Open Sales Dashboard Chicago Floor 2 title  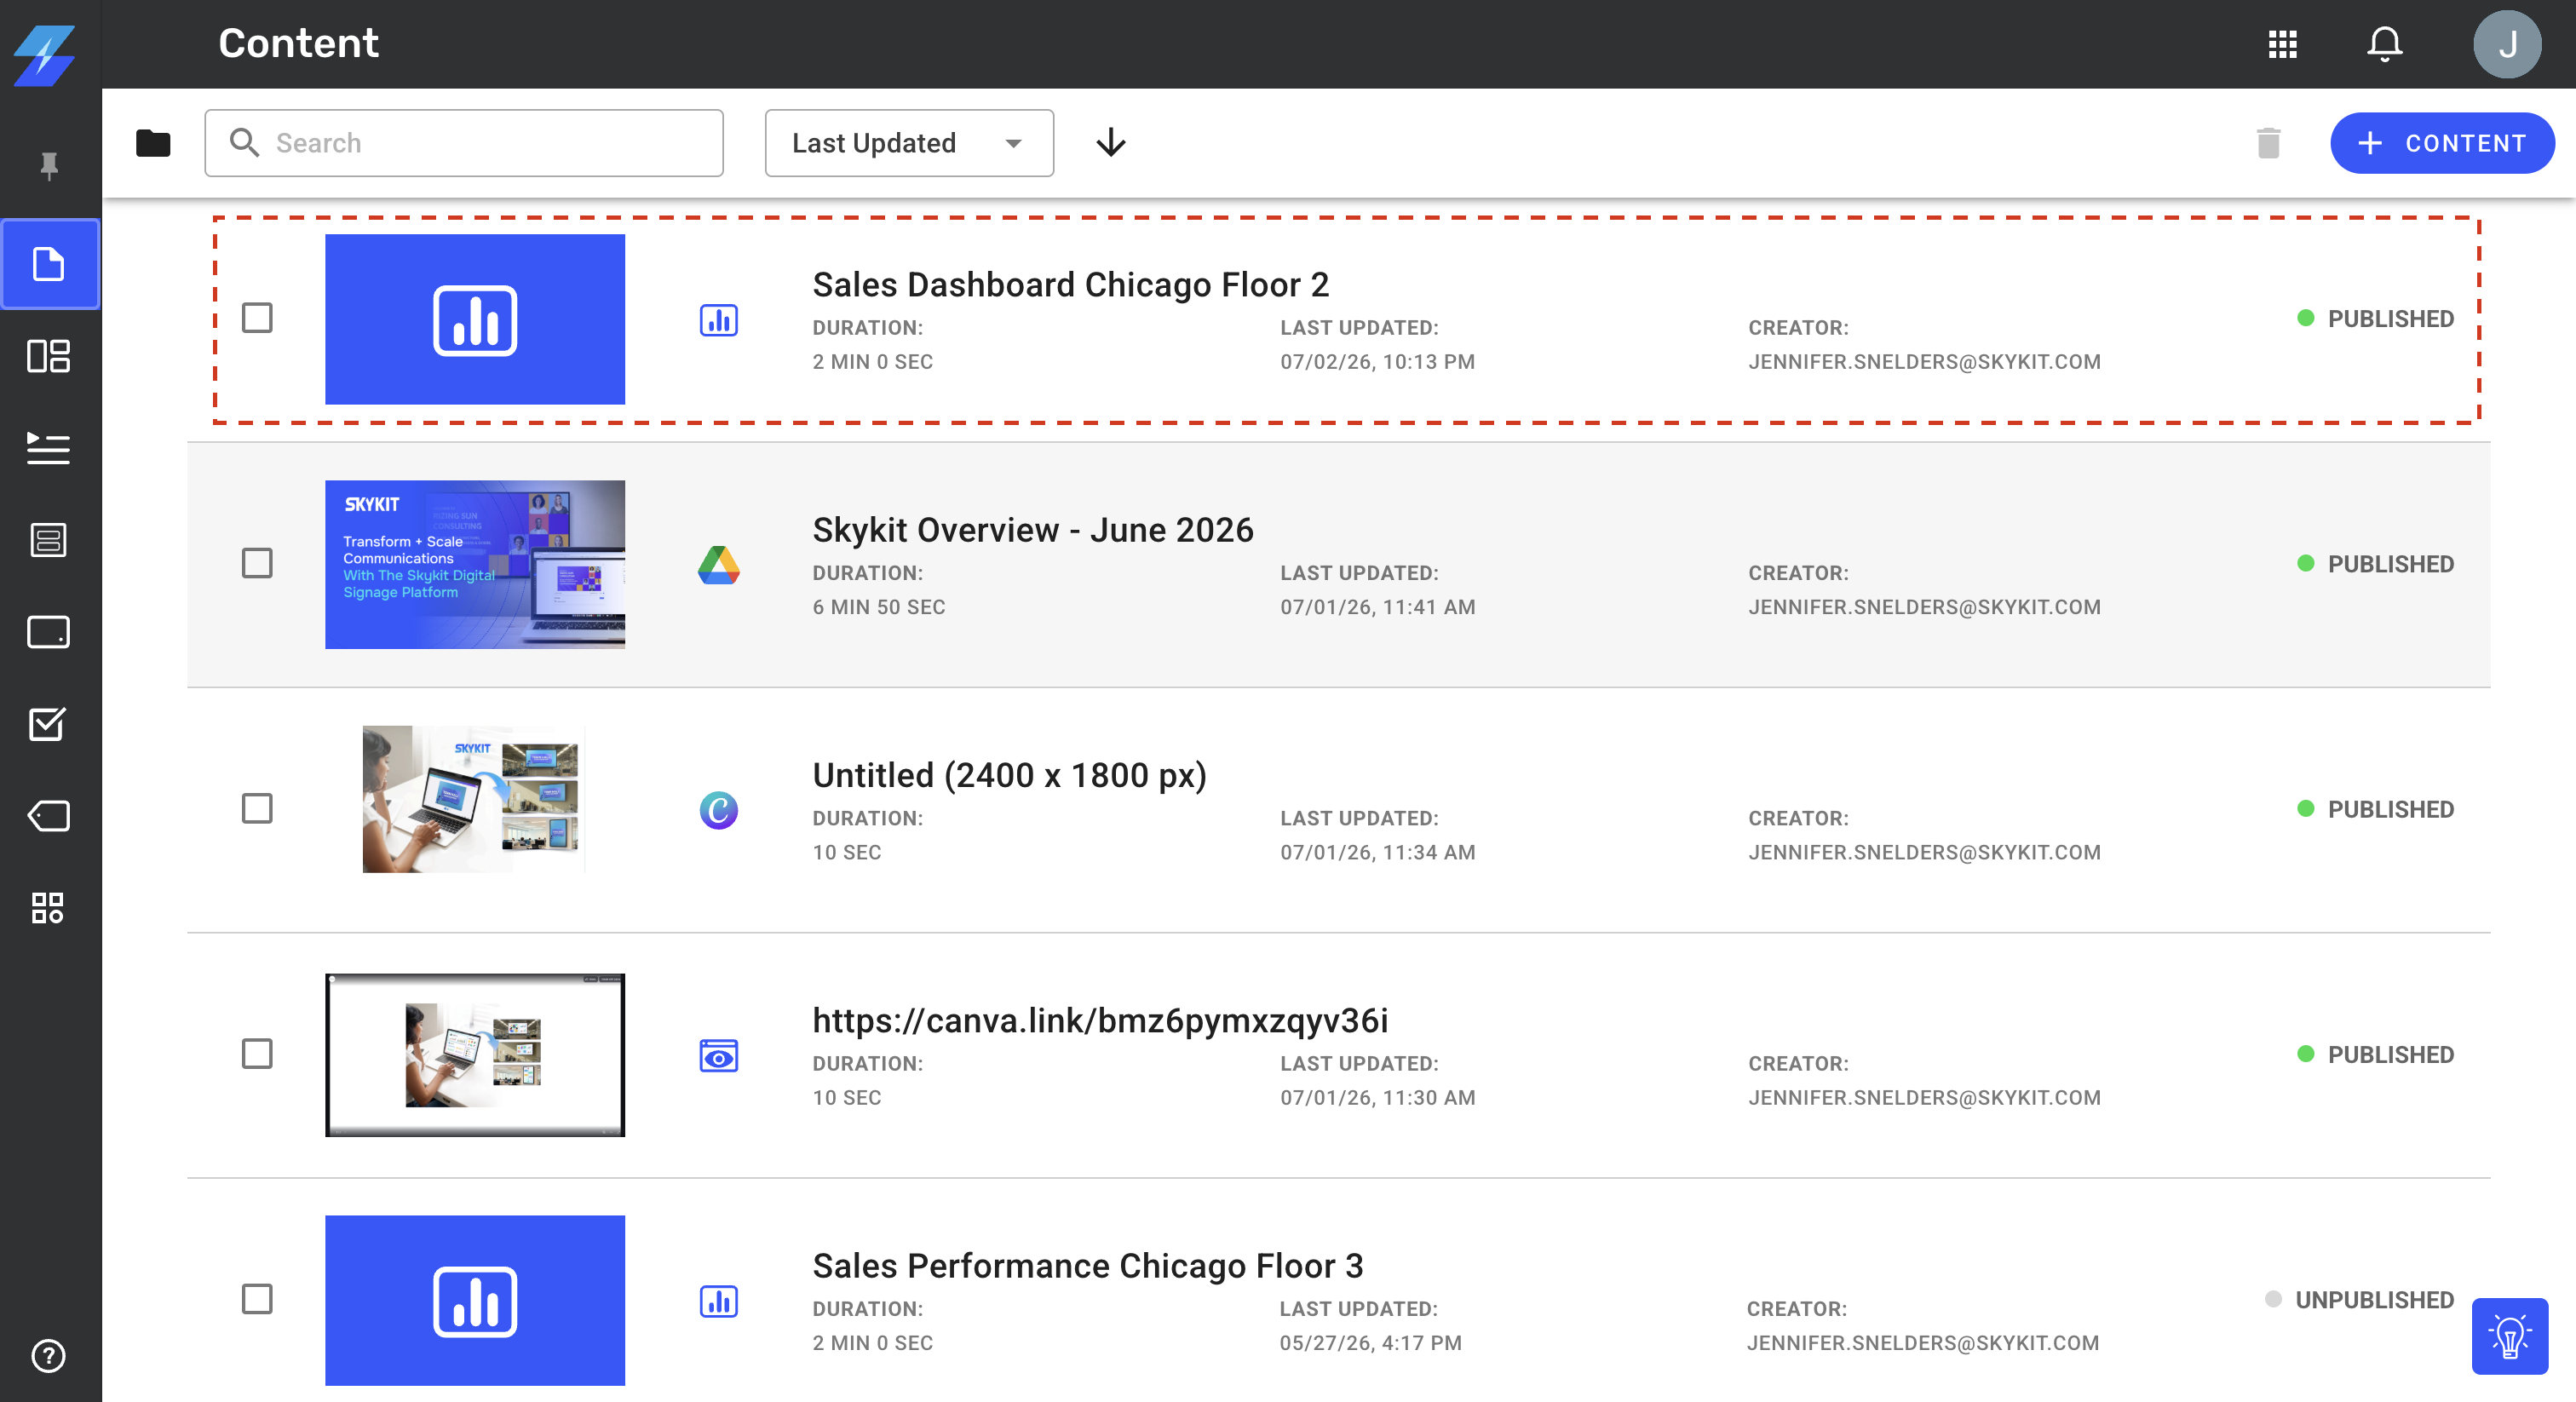click(1071, 285)
